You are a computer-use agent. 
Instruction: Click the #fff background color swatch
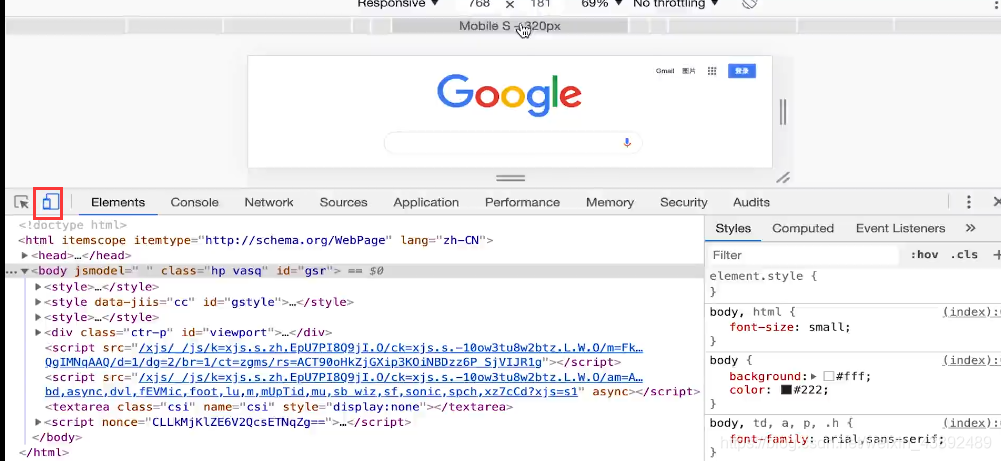point(829,377)
